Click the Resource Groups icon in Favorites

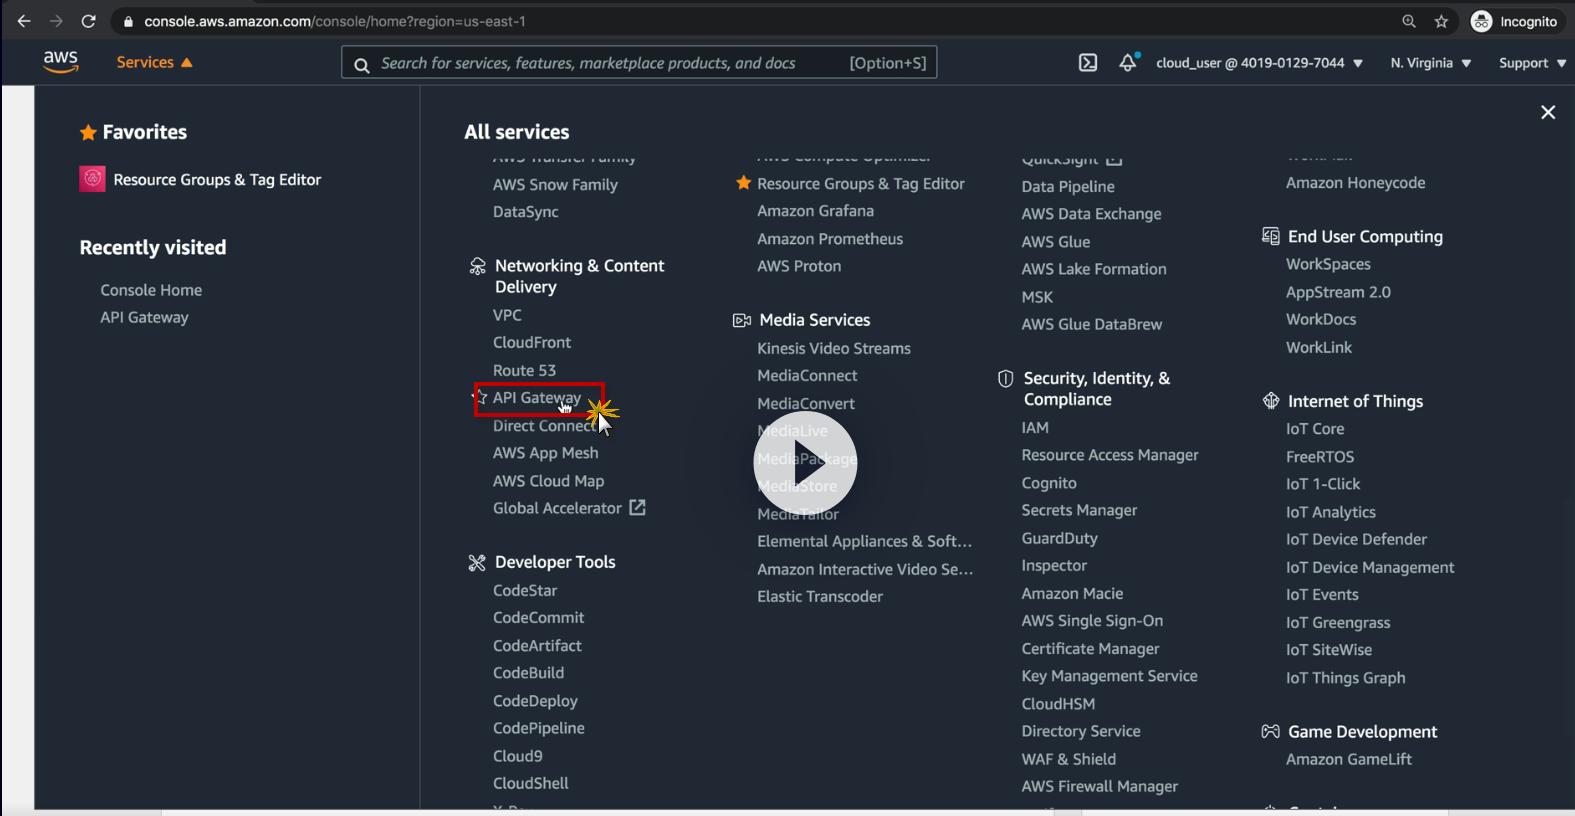tap(92, 179)
